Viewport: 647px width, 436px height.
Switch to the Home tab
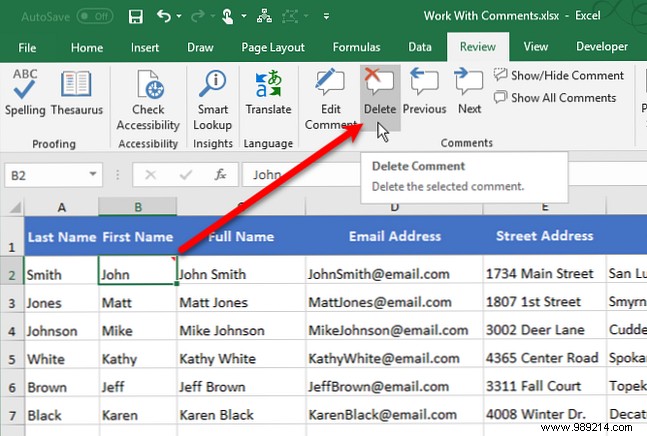(x=87, y=47)
